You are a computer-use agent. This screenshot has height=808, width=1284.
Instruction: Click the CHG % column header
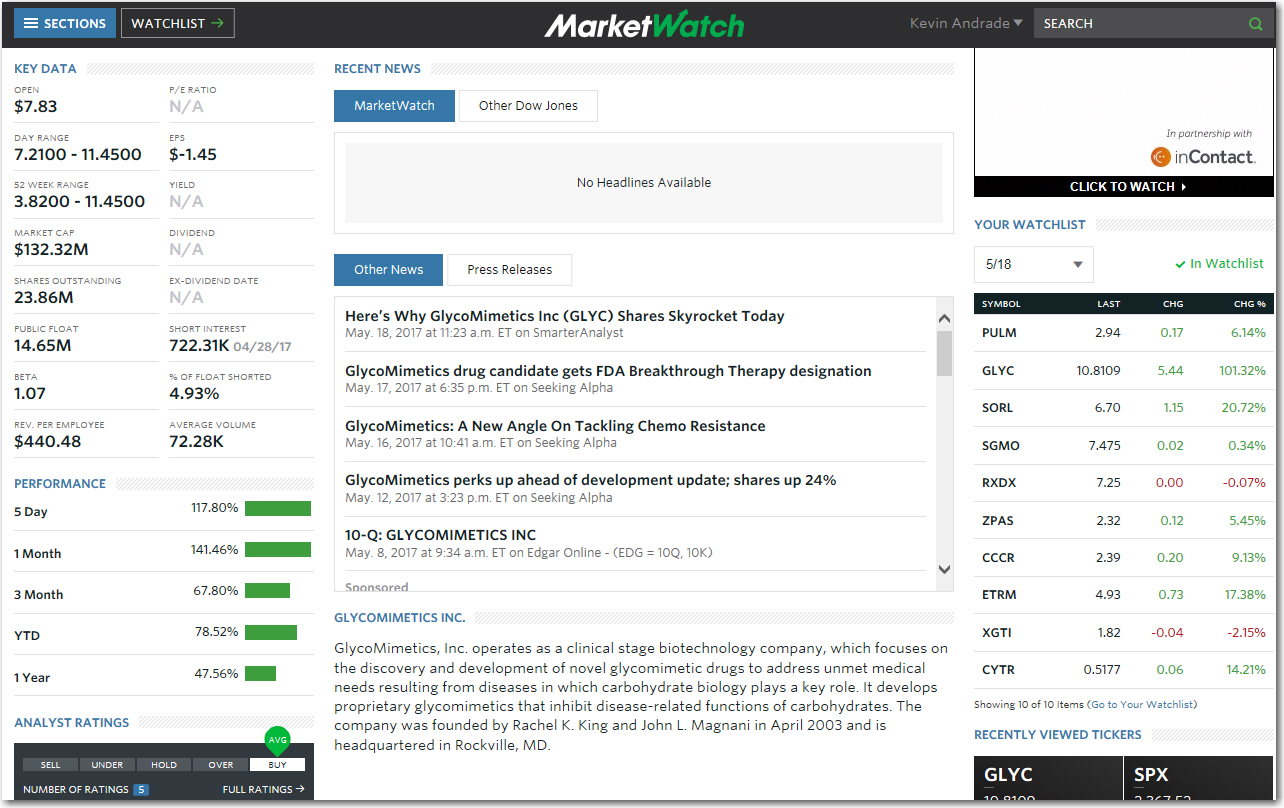[x=1250, y=304]
